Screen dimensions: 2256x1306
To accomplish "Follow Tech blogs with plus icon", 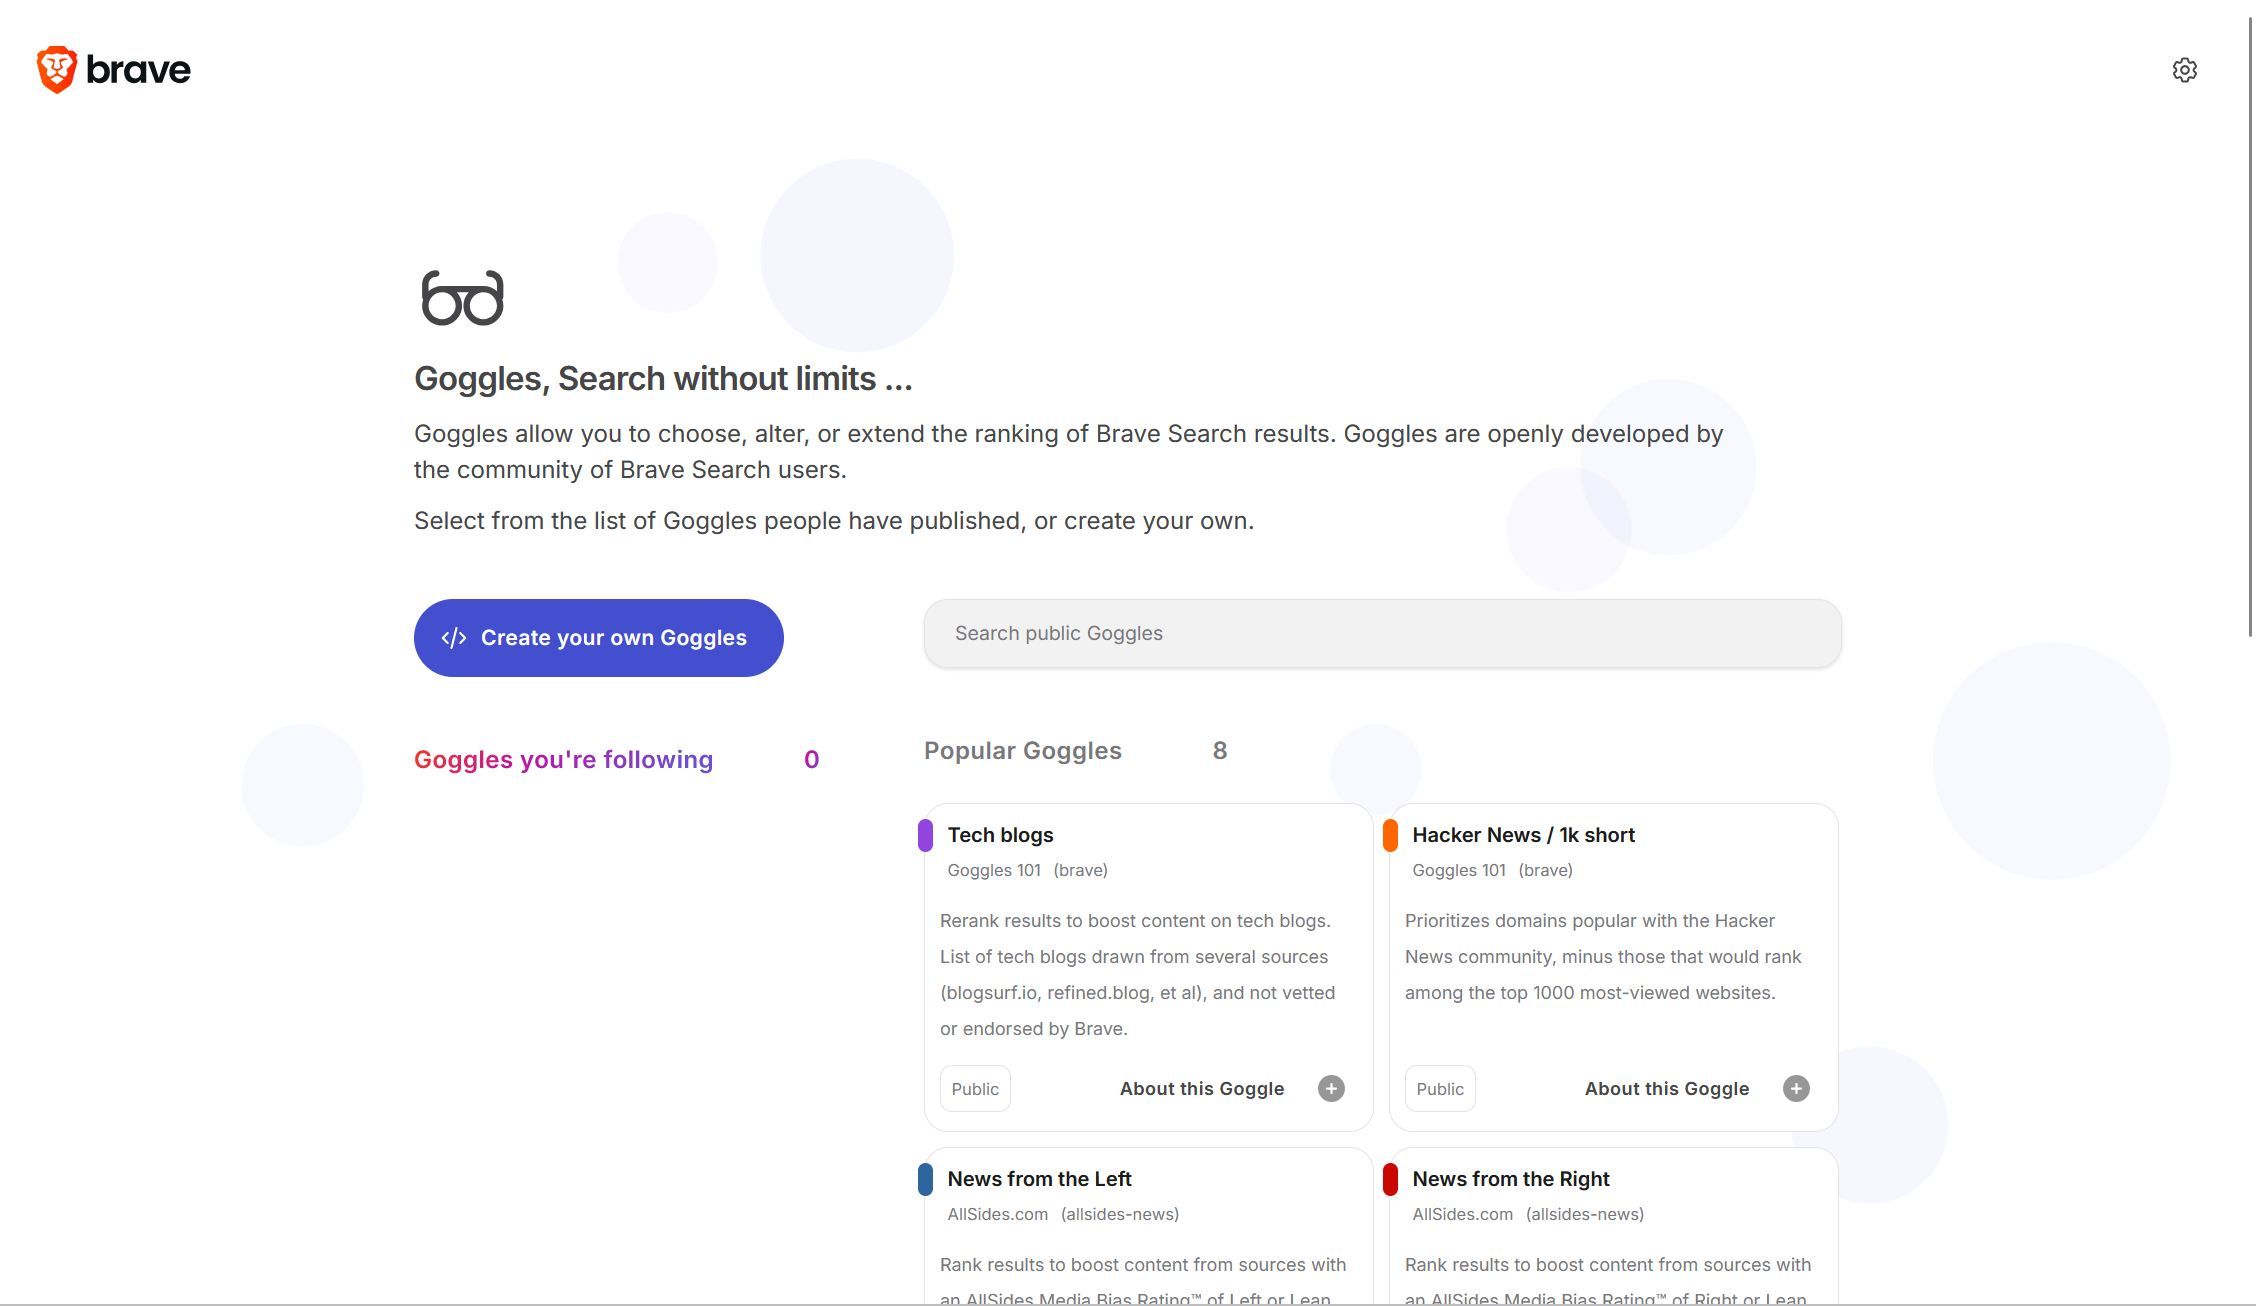I will [x=1330, y=1088].
